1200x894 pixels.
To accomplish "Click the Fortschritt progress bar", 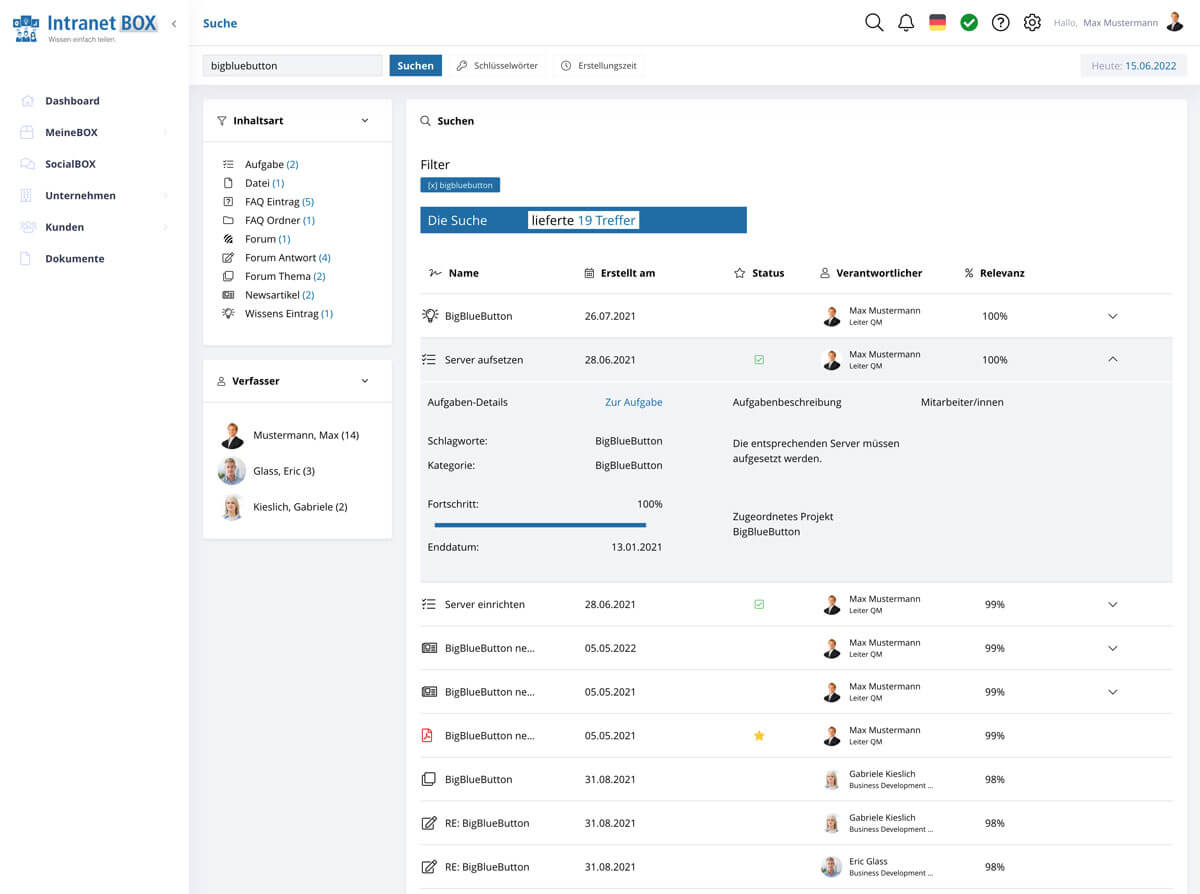I will [540, 525].
